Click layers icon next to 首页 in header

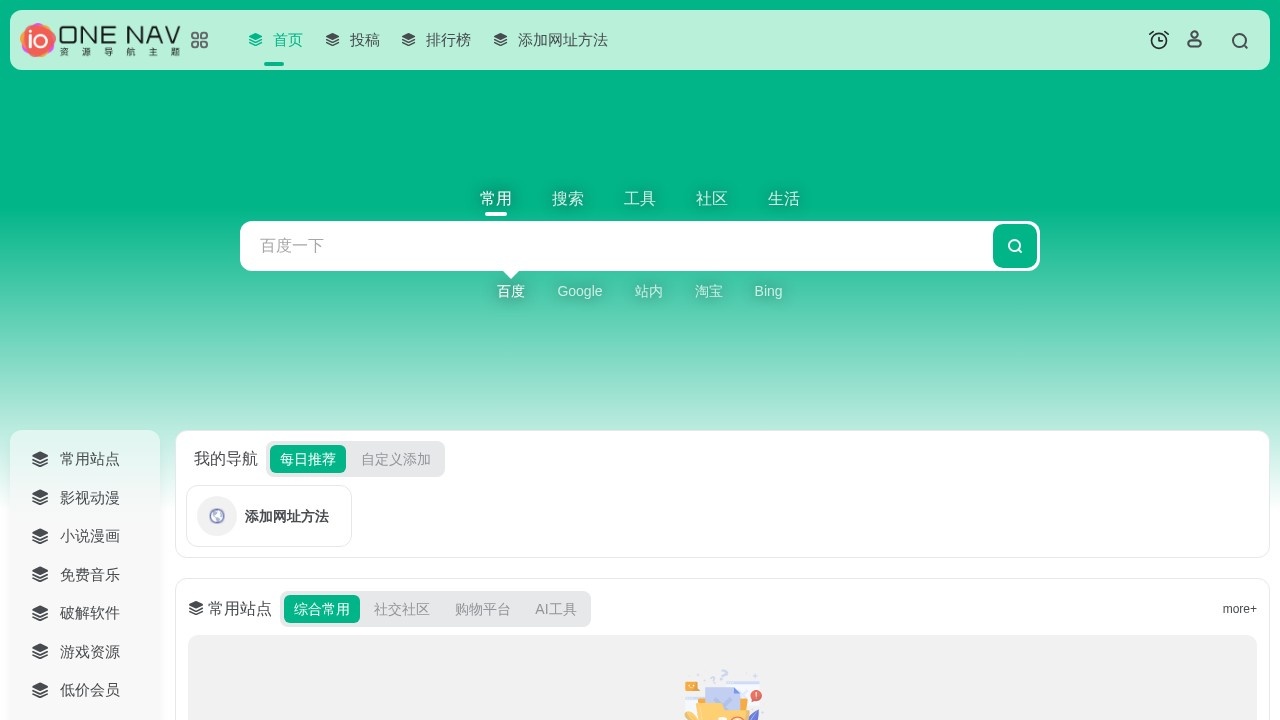[x=256, y=40]
